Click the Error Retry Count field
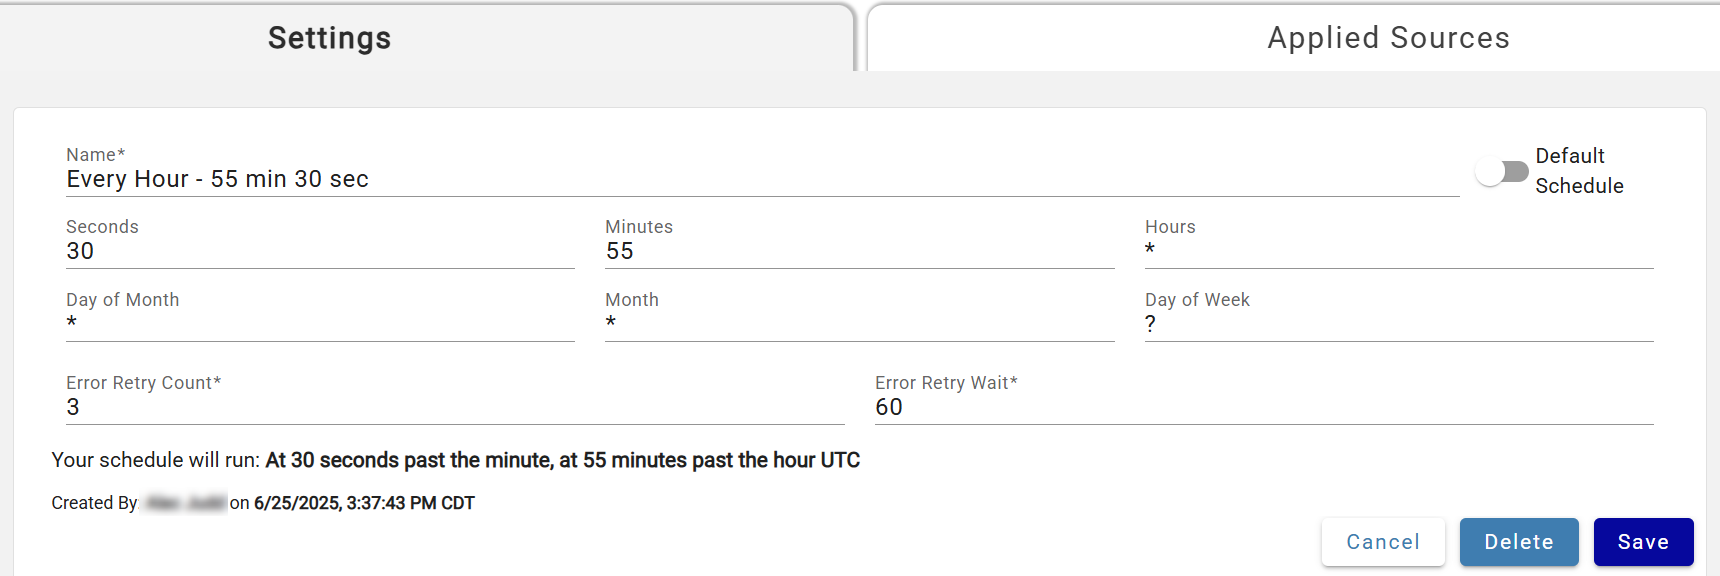This screenshot has width=1720, height=576. point(400,407)
